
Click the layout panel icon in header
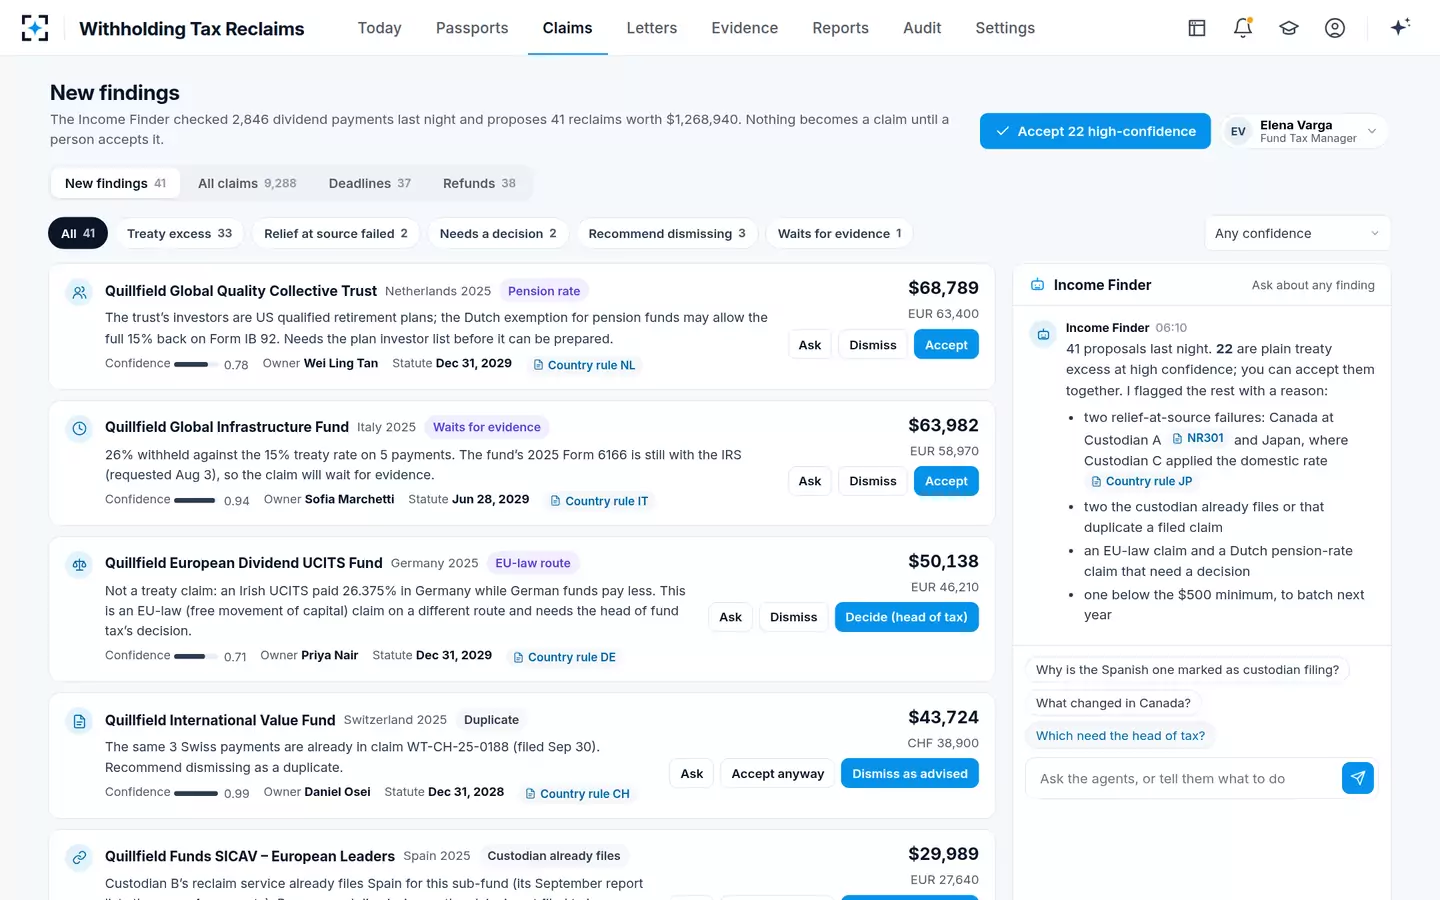pos(1197,28)
